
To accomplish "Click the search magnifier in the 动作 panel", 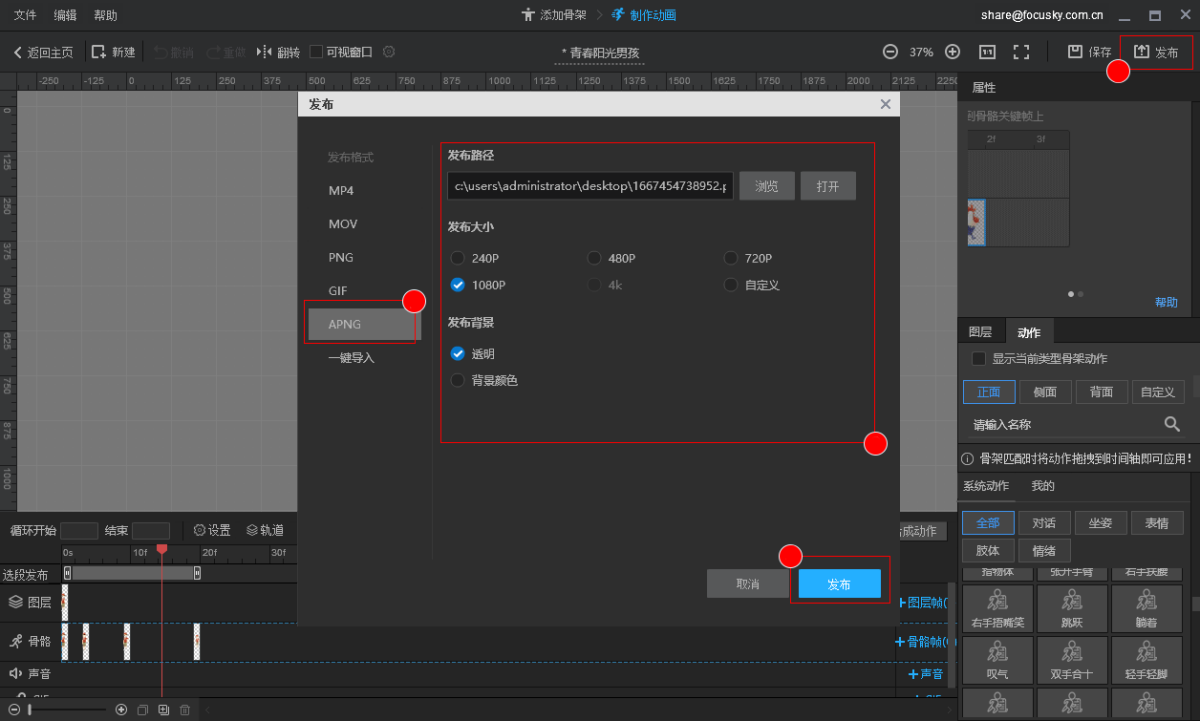I will click(x=1172, y=424).
